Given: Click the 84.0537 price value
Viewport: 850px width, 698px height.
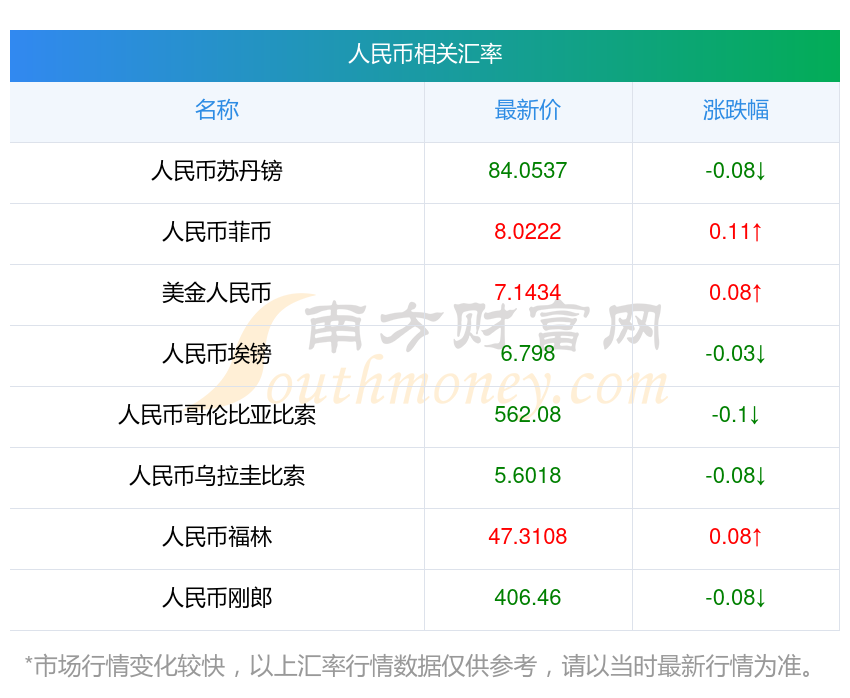Looking at the screenshot, I should tap(527, 171).
